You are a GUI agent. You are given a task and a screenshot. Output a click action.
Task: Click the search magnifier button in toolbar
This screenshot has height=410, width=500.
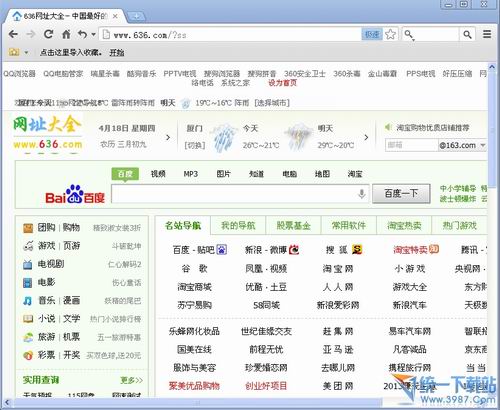(x=467, y=34)
